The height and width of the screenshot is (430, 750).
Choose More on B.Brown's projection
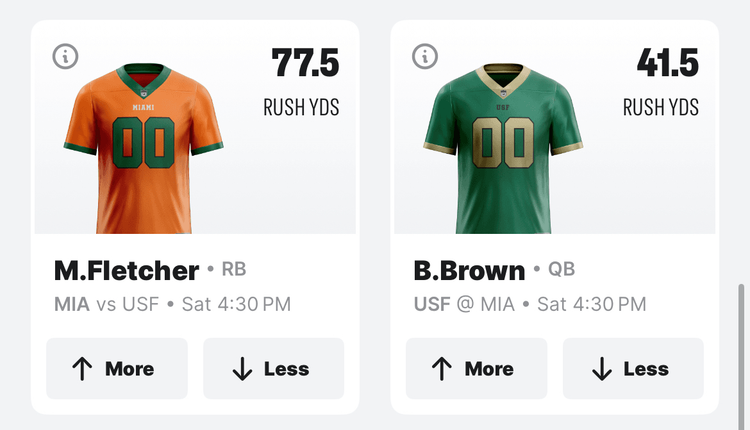[x=476, y=369]
